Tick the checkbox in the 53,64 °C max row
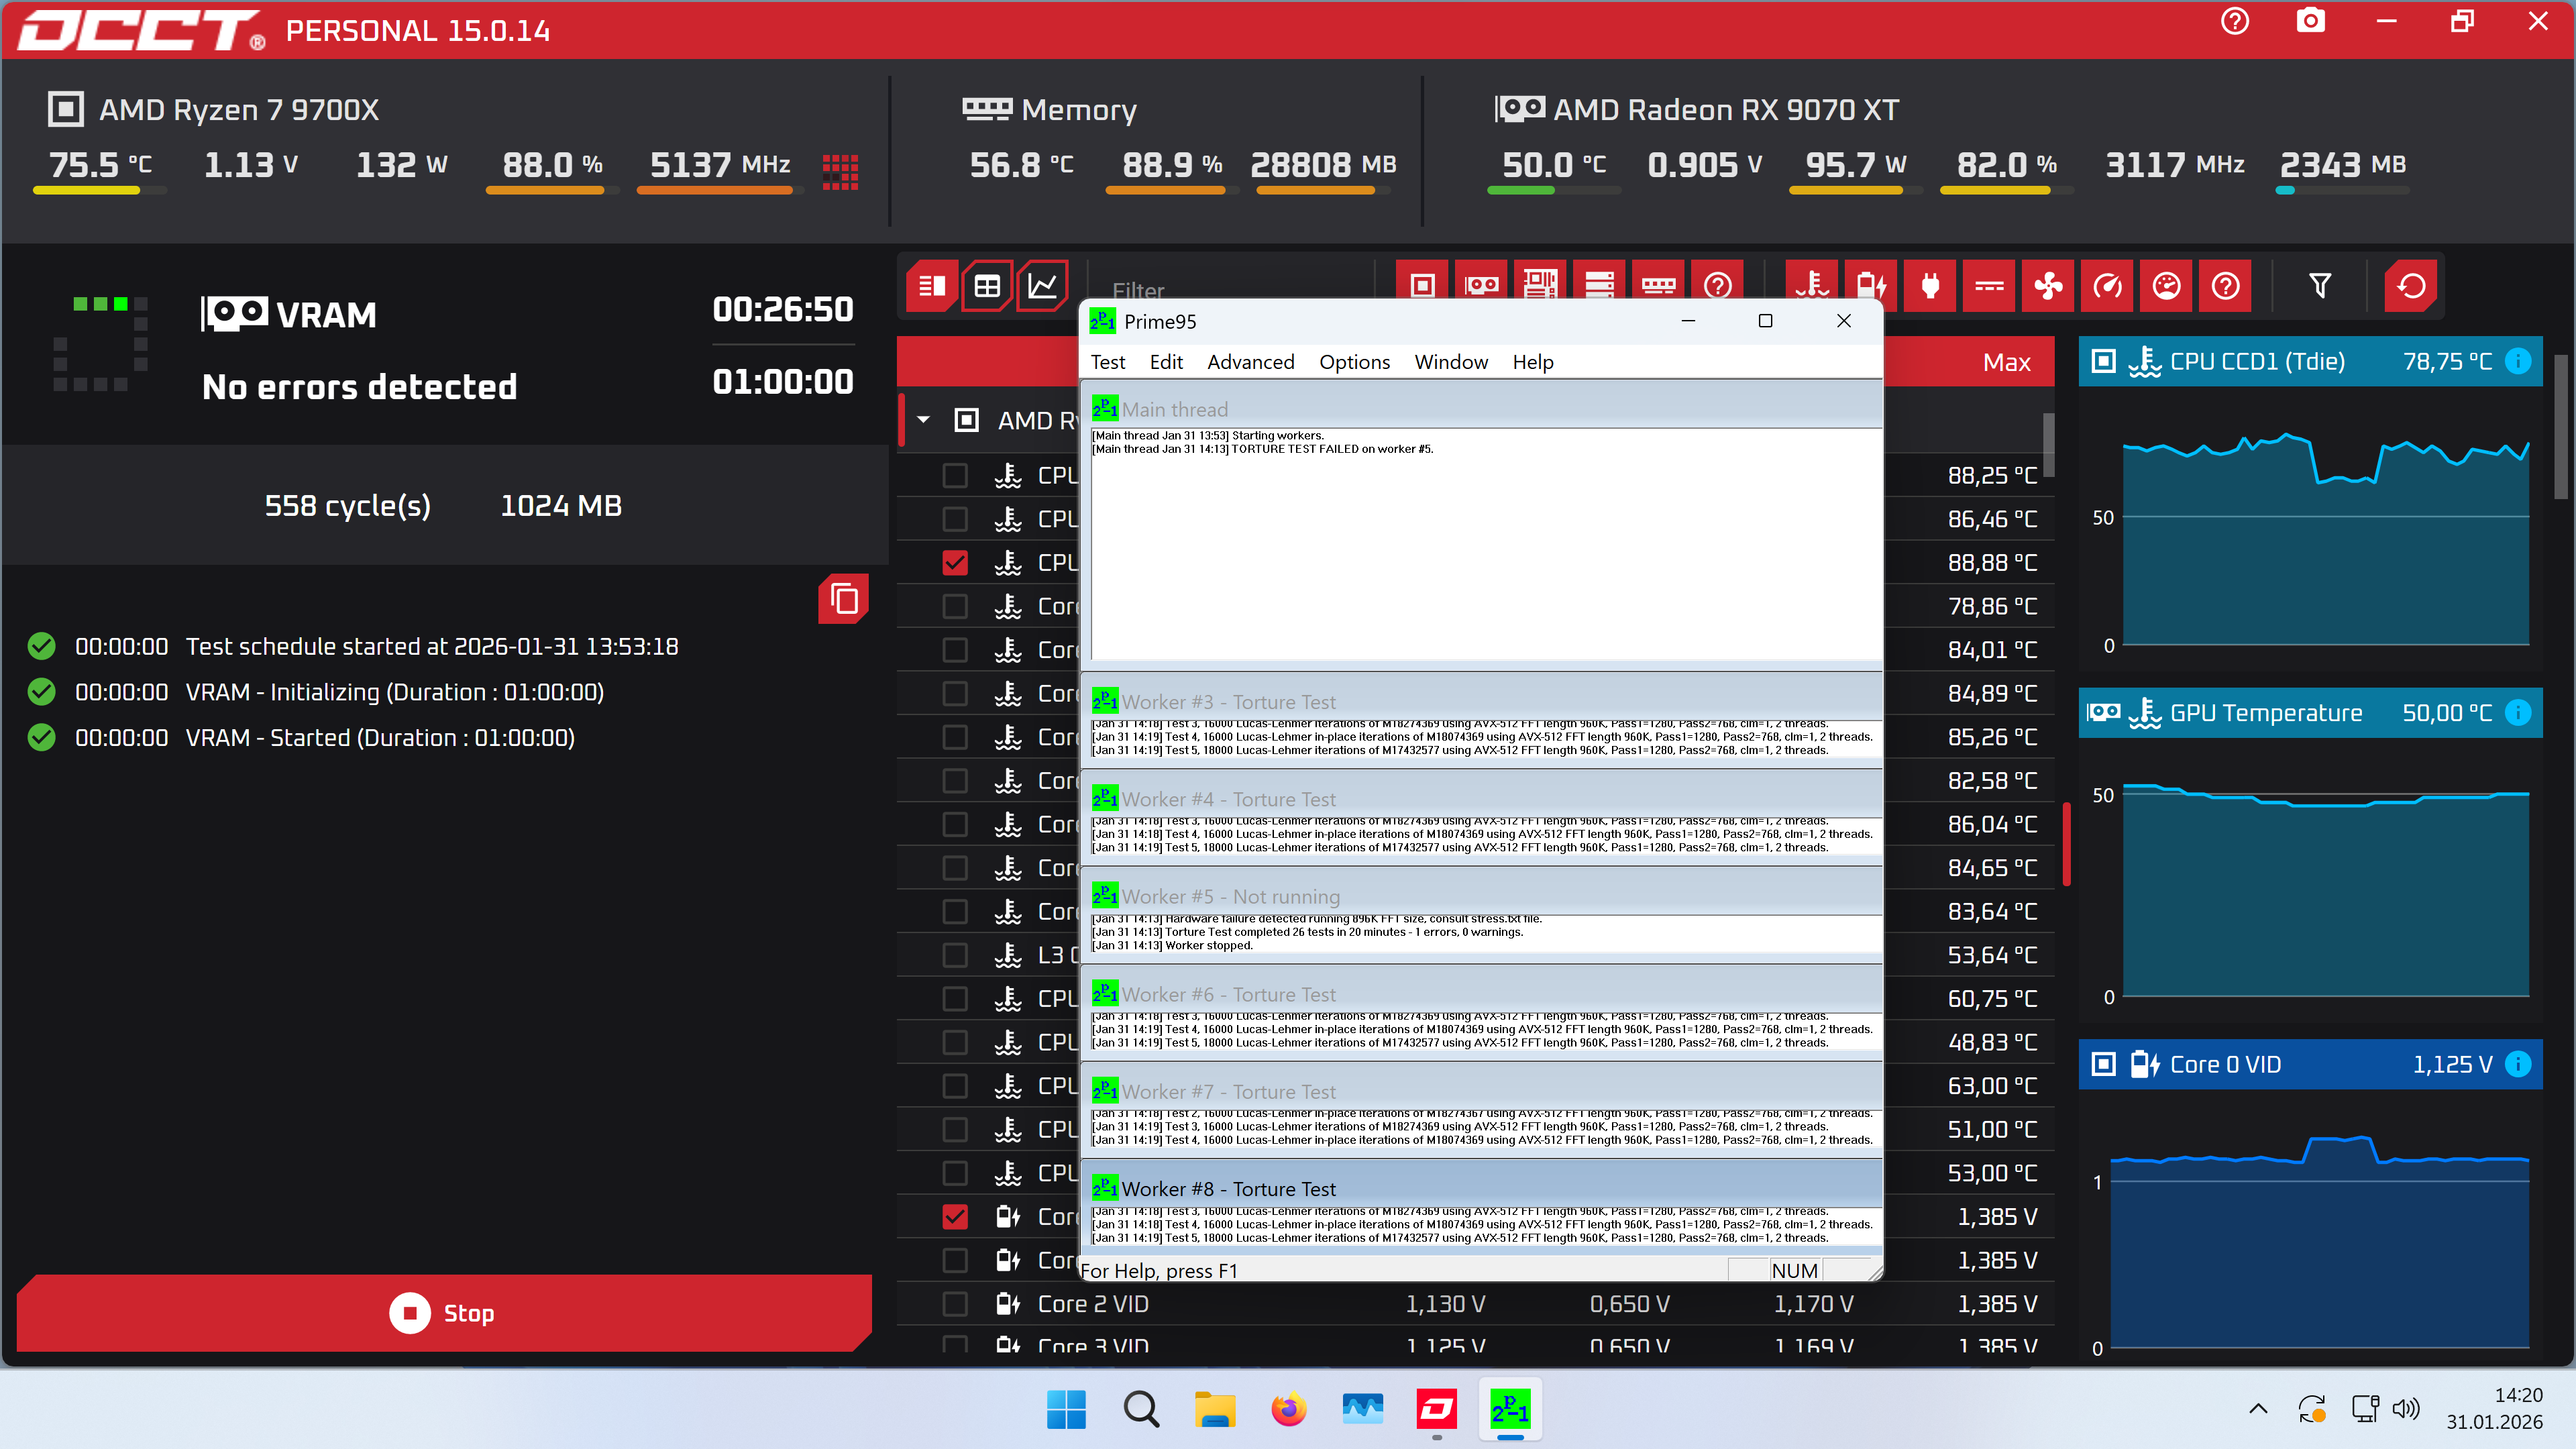The height and width of the screenshot is (1449, 2576). pos(955,955)
